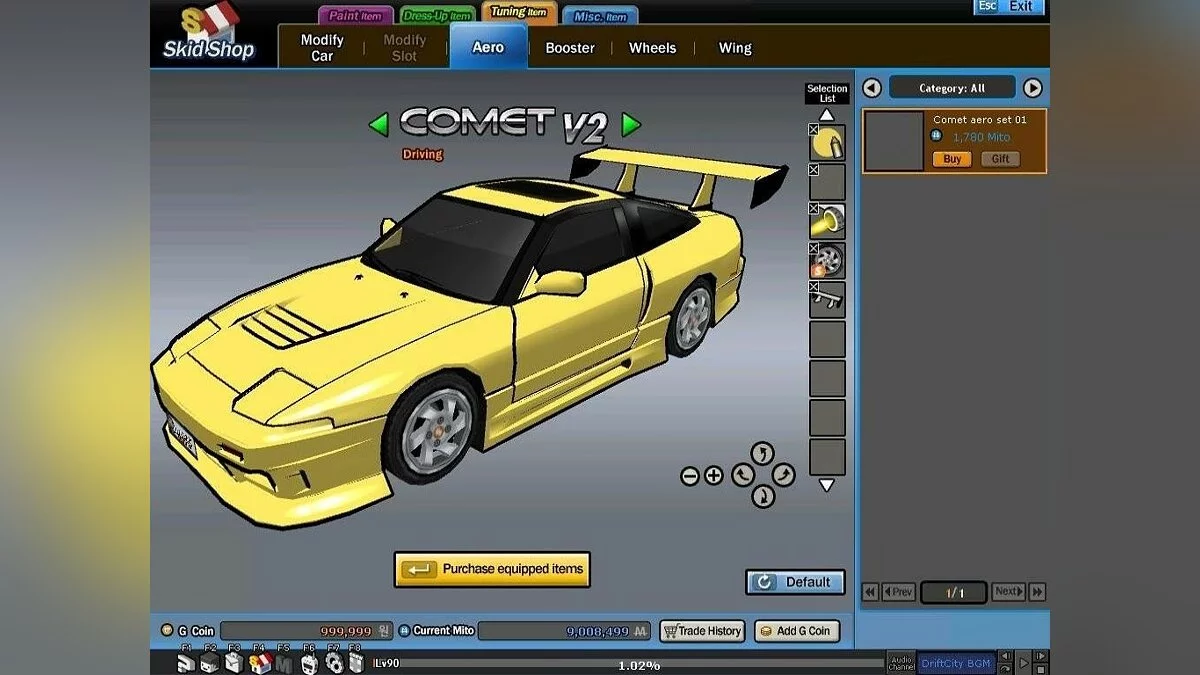This screenshot has height=675, width=1200.
Task: Uncheck the X on the empty second slot
Action: (x=813, y=169)
